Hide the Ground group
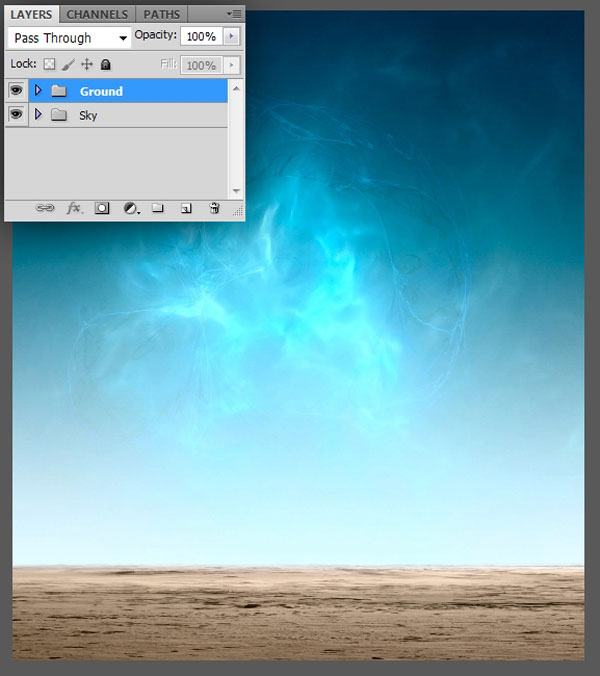 coord(16,91)
